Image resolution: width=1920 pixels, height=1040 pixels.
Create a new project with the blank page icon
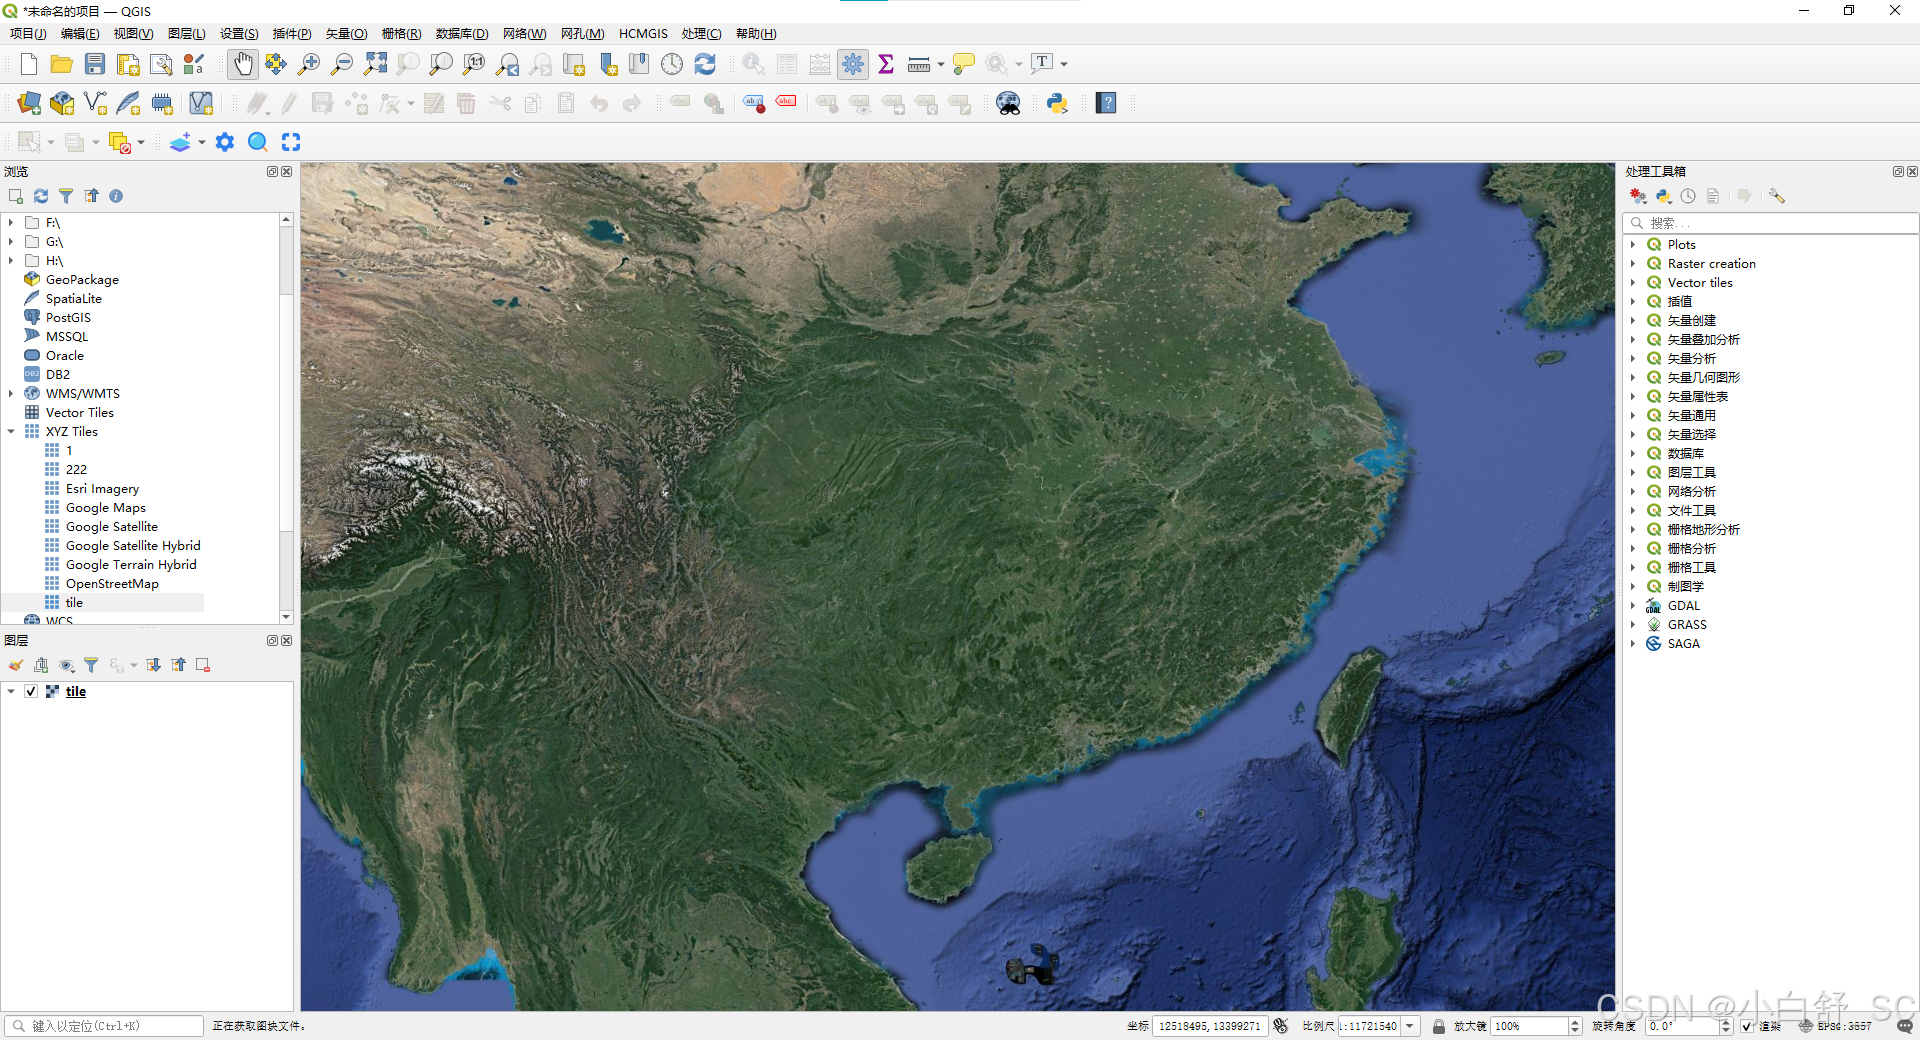coord(29,64)
